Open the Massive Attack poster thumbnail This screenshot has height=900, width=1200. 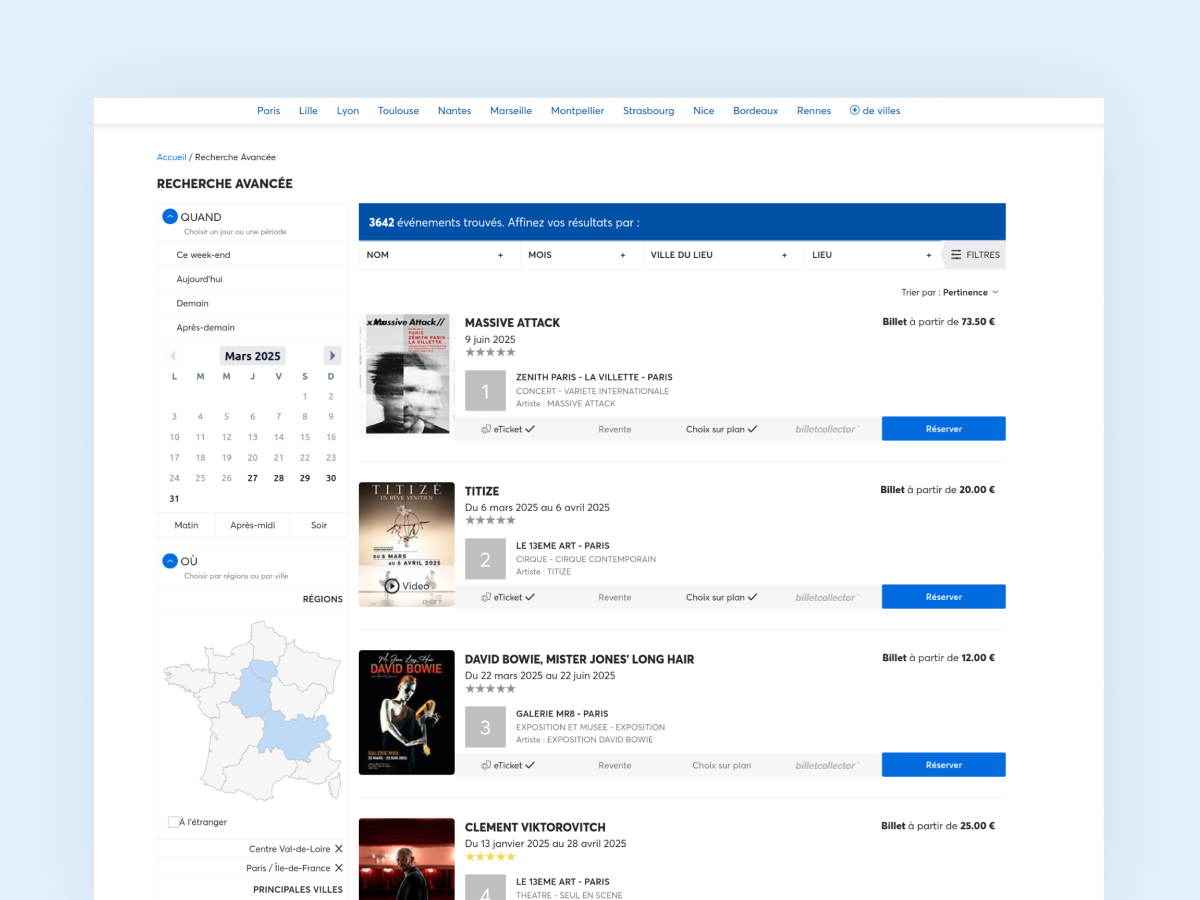(407, 375)
